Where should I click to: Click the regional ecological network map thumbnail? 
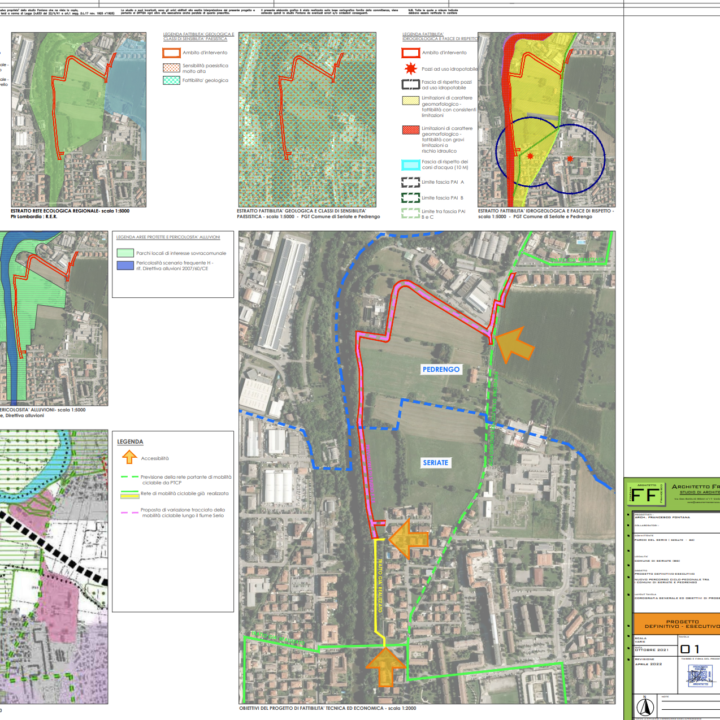click(x=79, y=119)
